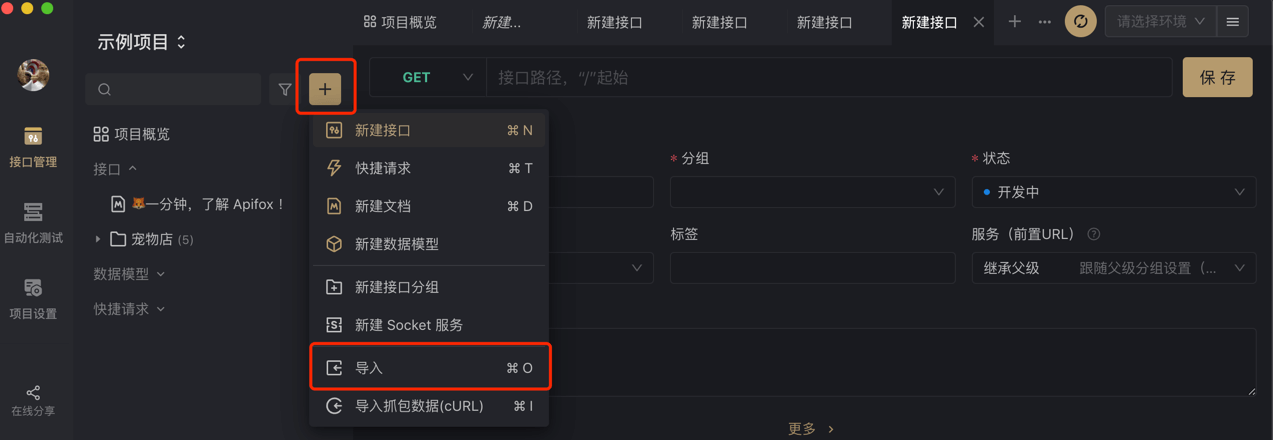Open 项目设置 in the left sidebar
1273x440 pixels.
tap(33, 298)
